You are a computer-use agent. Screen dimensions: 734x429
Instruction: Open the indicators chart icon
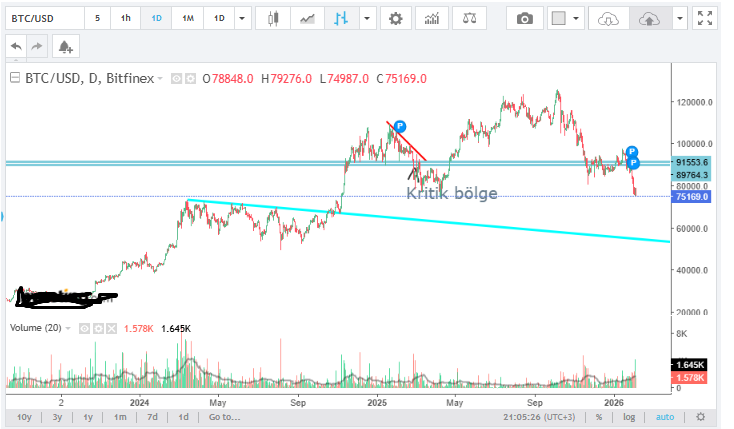(431, 18)
